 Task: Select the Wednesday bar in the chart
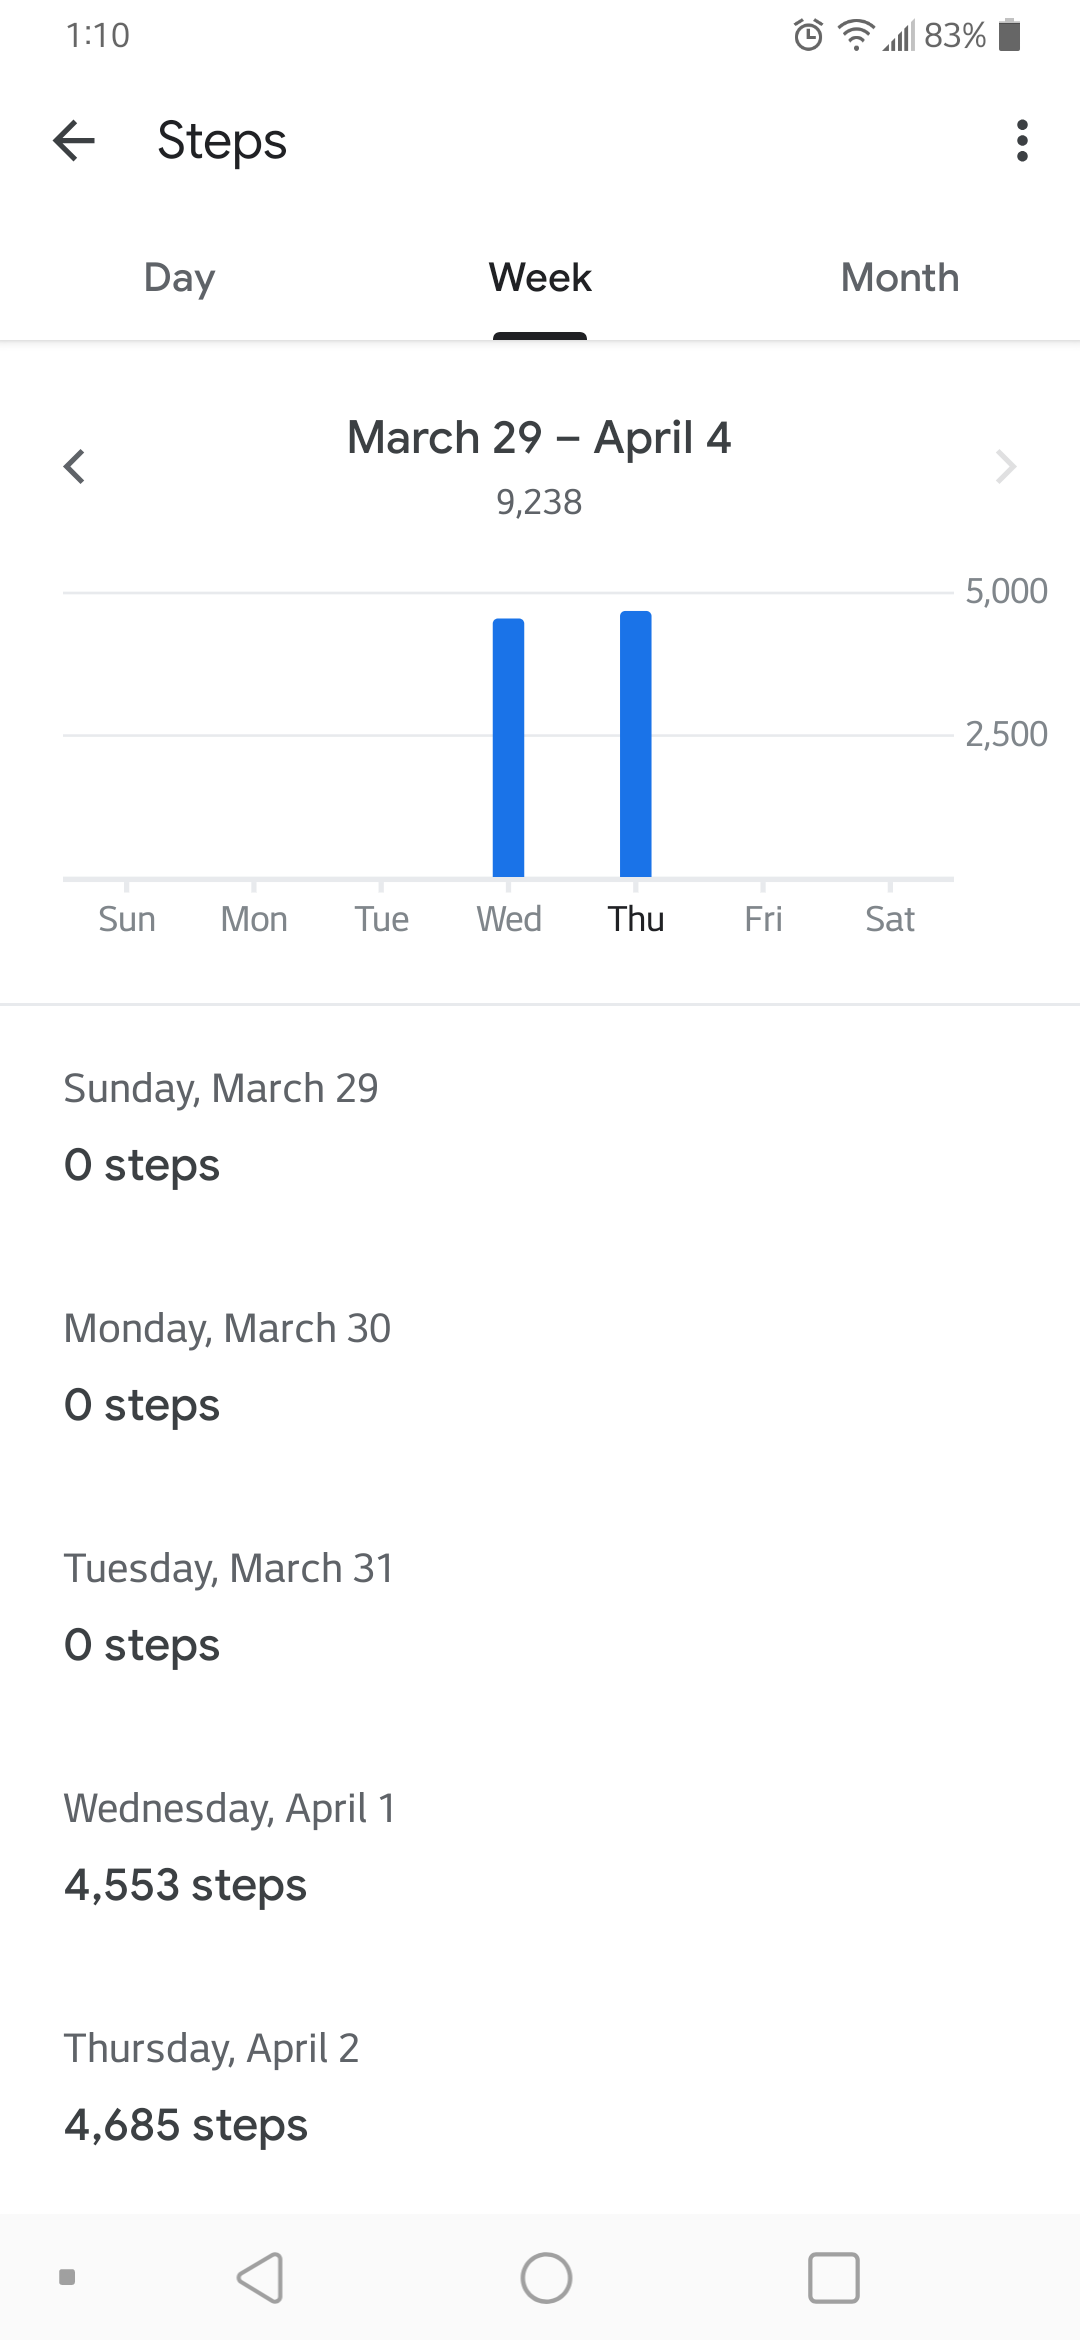508,748
